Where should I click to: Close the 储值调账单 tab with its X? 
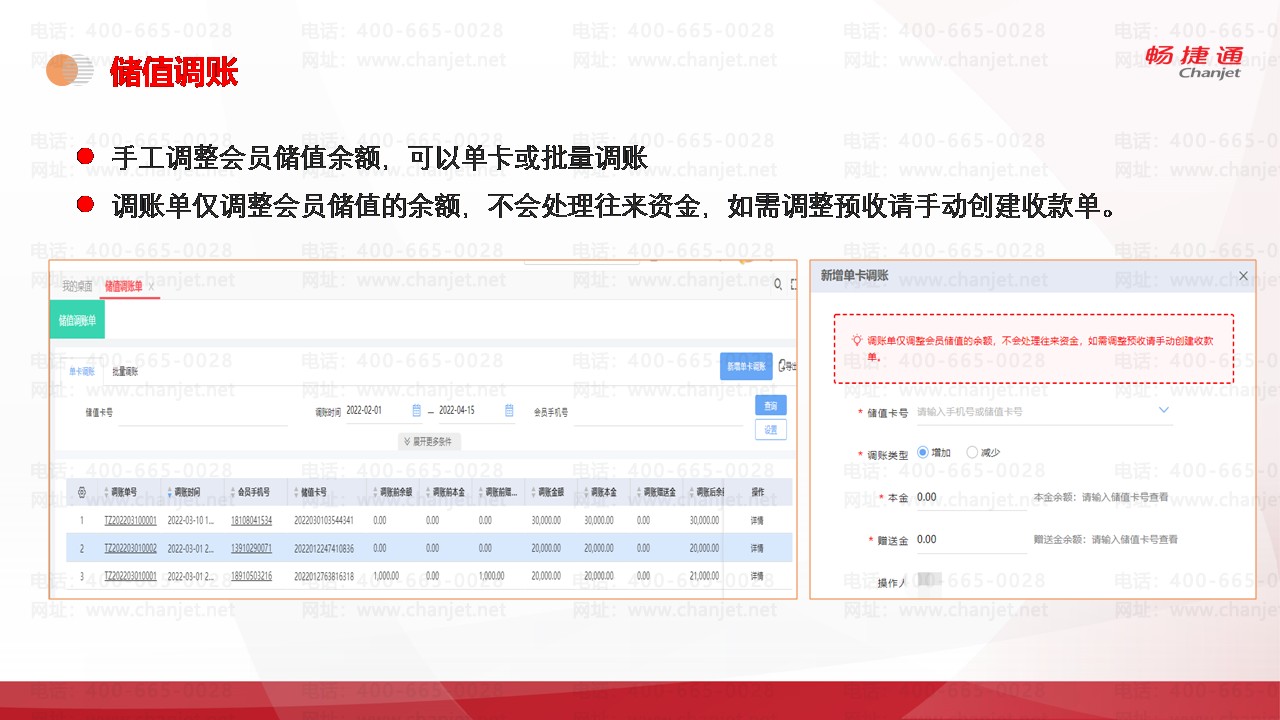point(151,286)
